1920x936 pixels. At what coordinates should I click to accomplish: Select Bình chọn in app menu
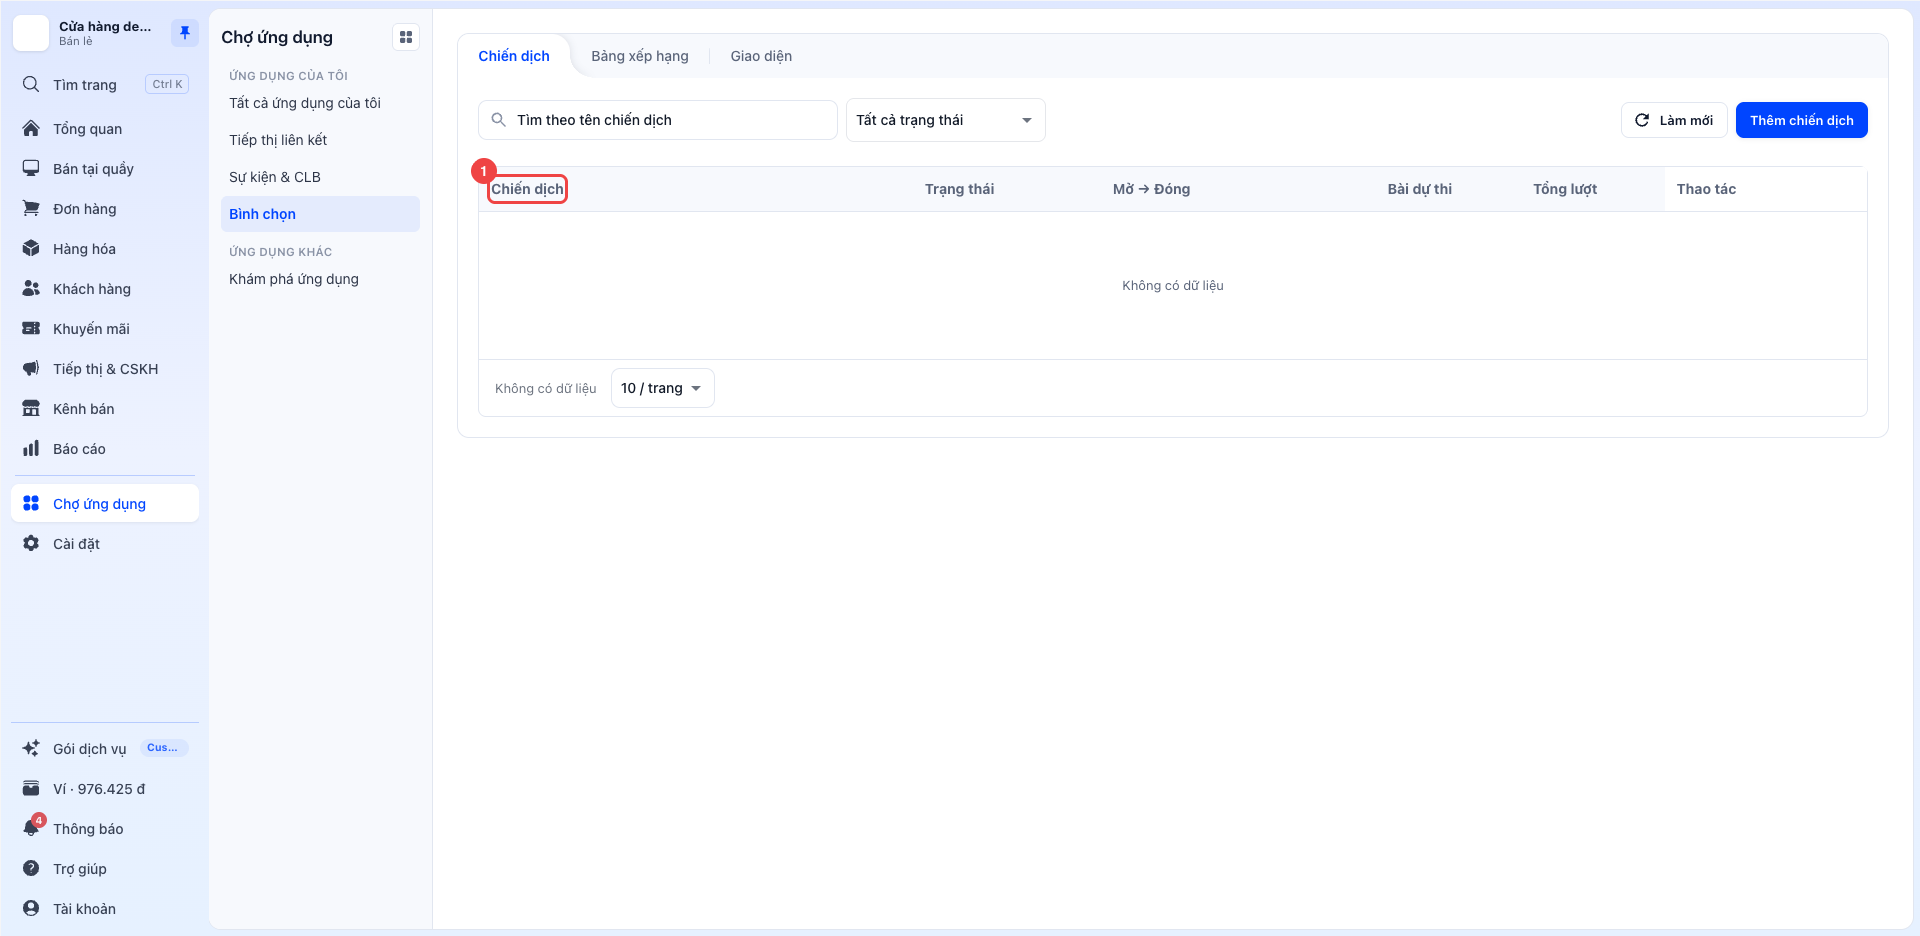pyautogui.click(x=320, y=214)
